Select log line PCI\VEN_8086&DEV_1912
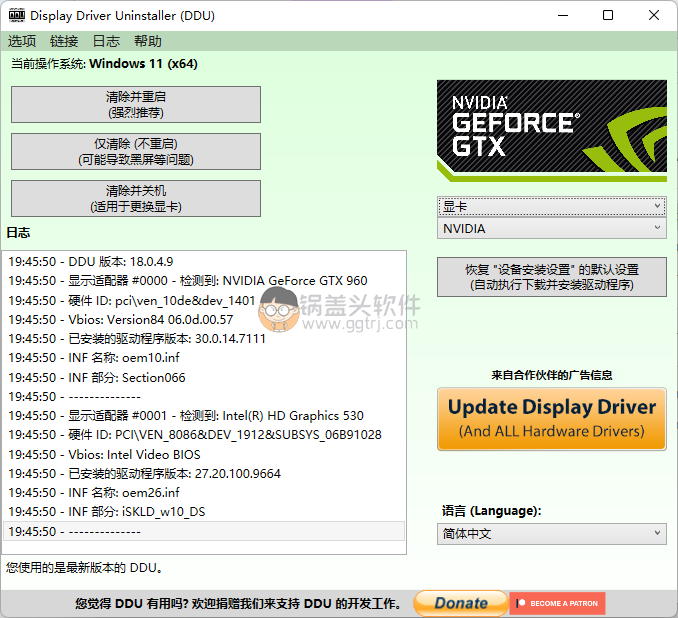The image size is (678, 618). tap(204, 435)
